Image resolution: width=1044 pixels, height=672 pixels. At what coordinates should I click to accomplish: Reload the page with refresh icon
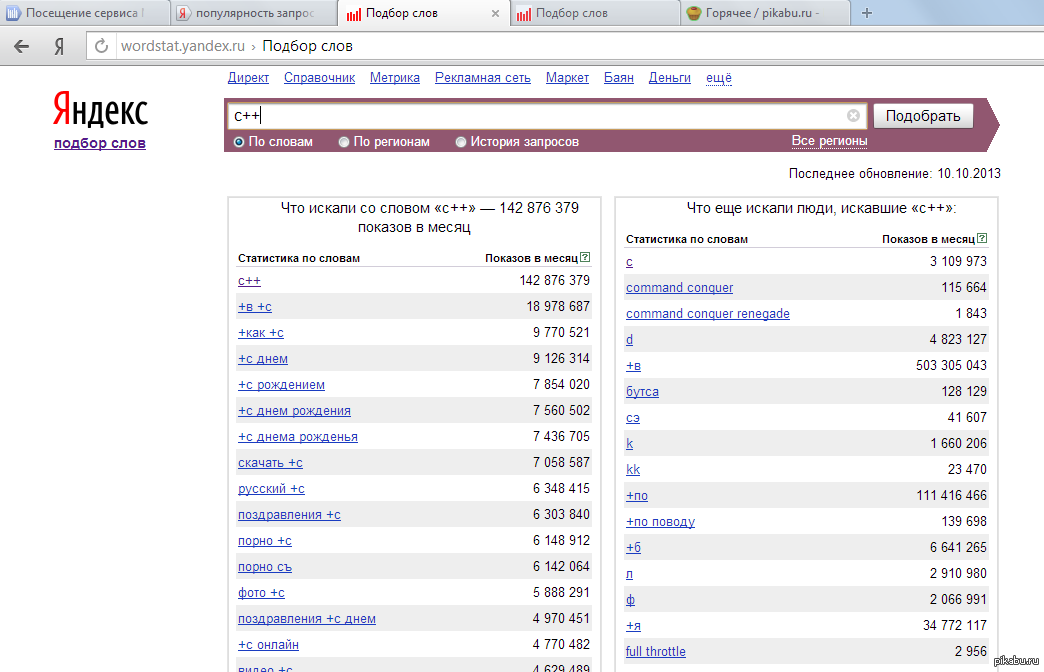(x=101, y=46)
